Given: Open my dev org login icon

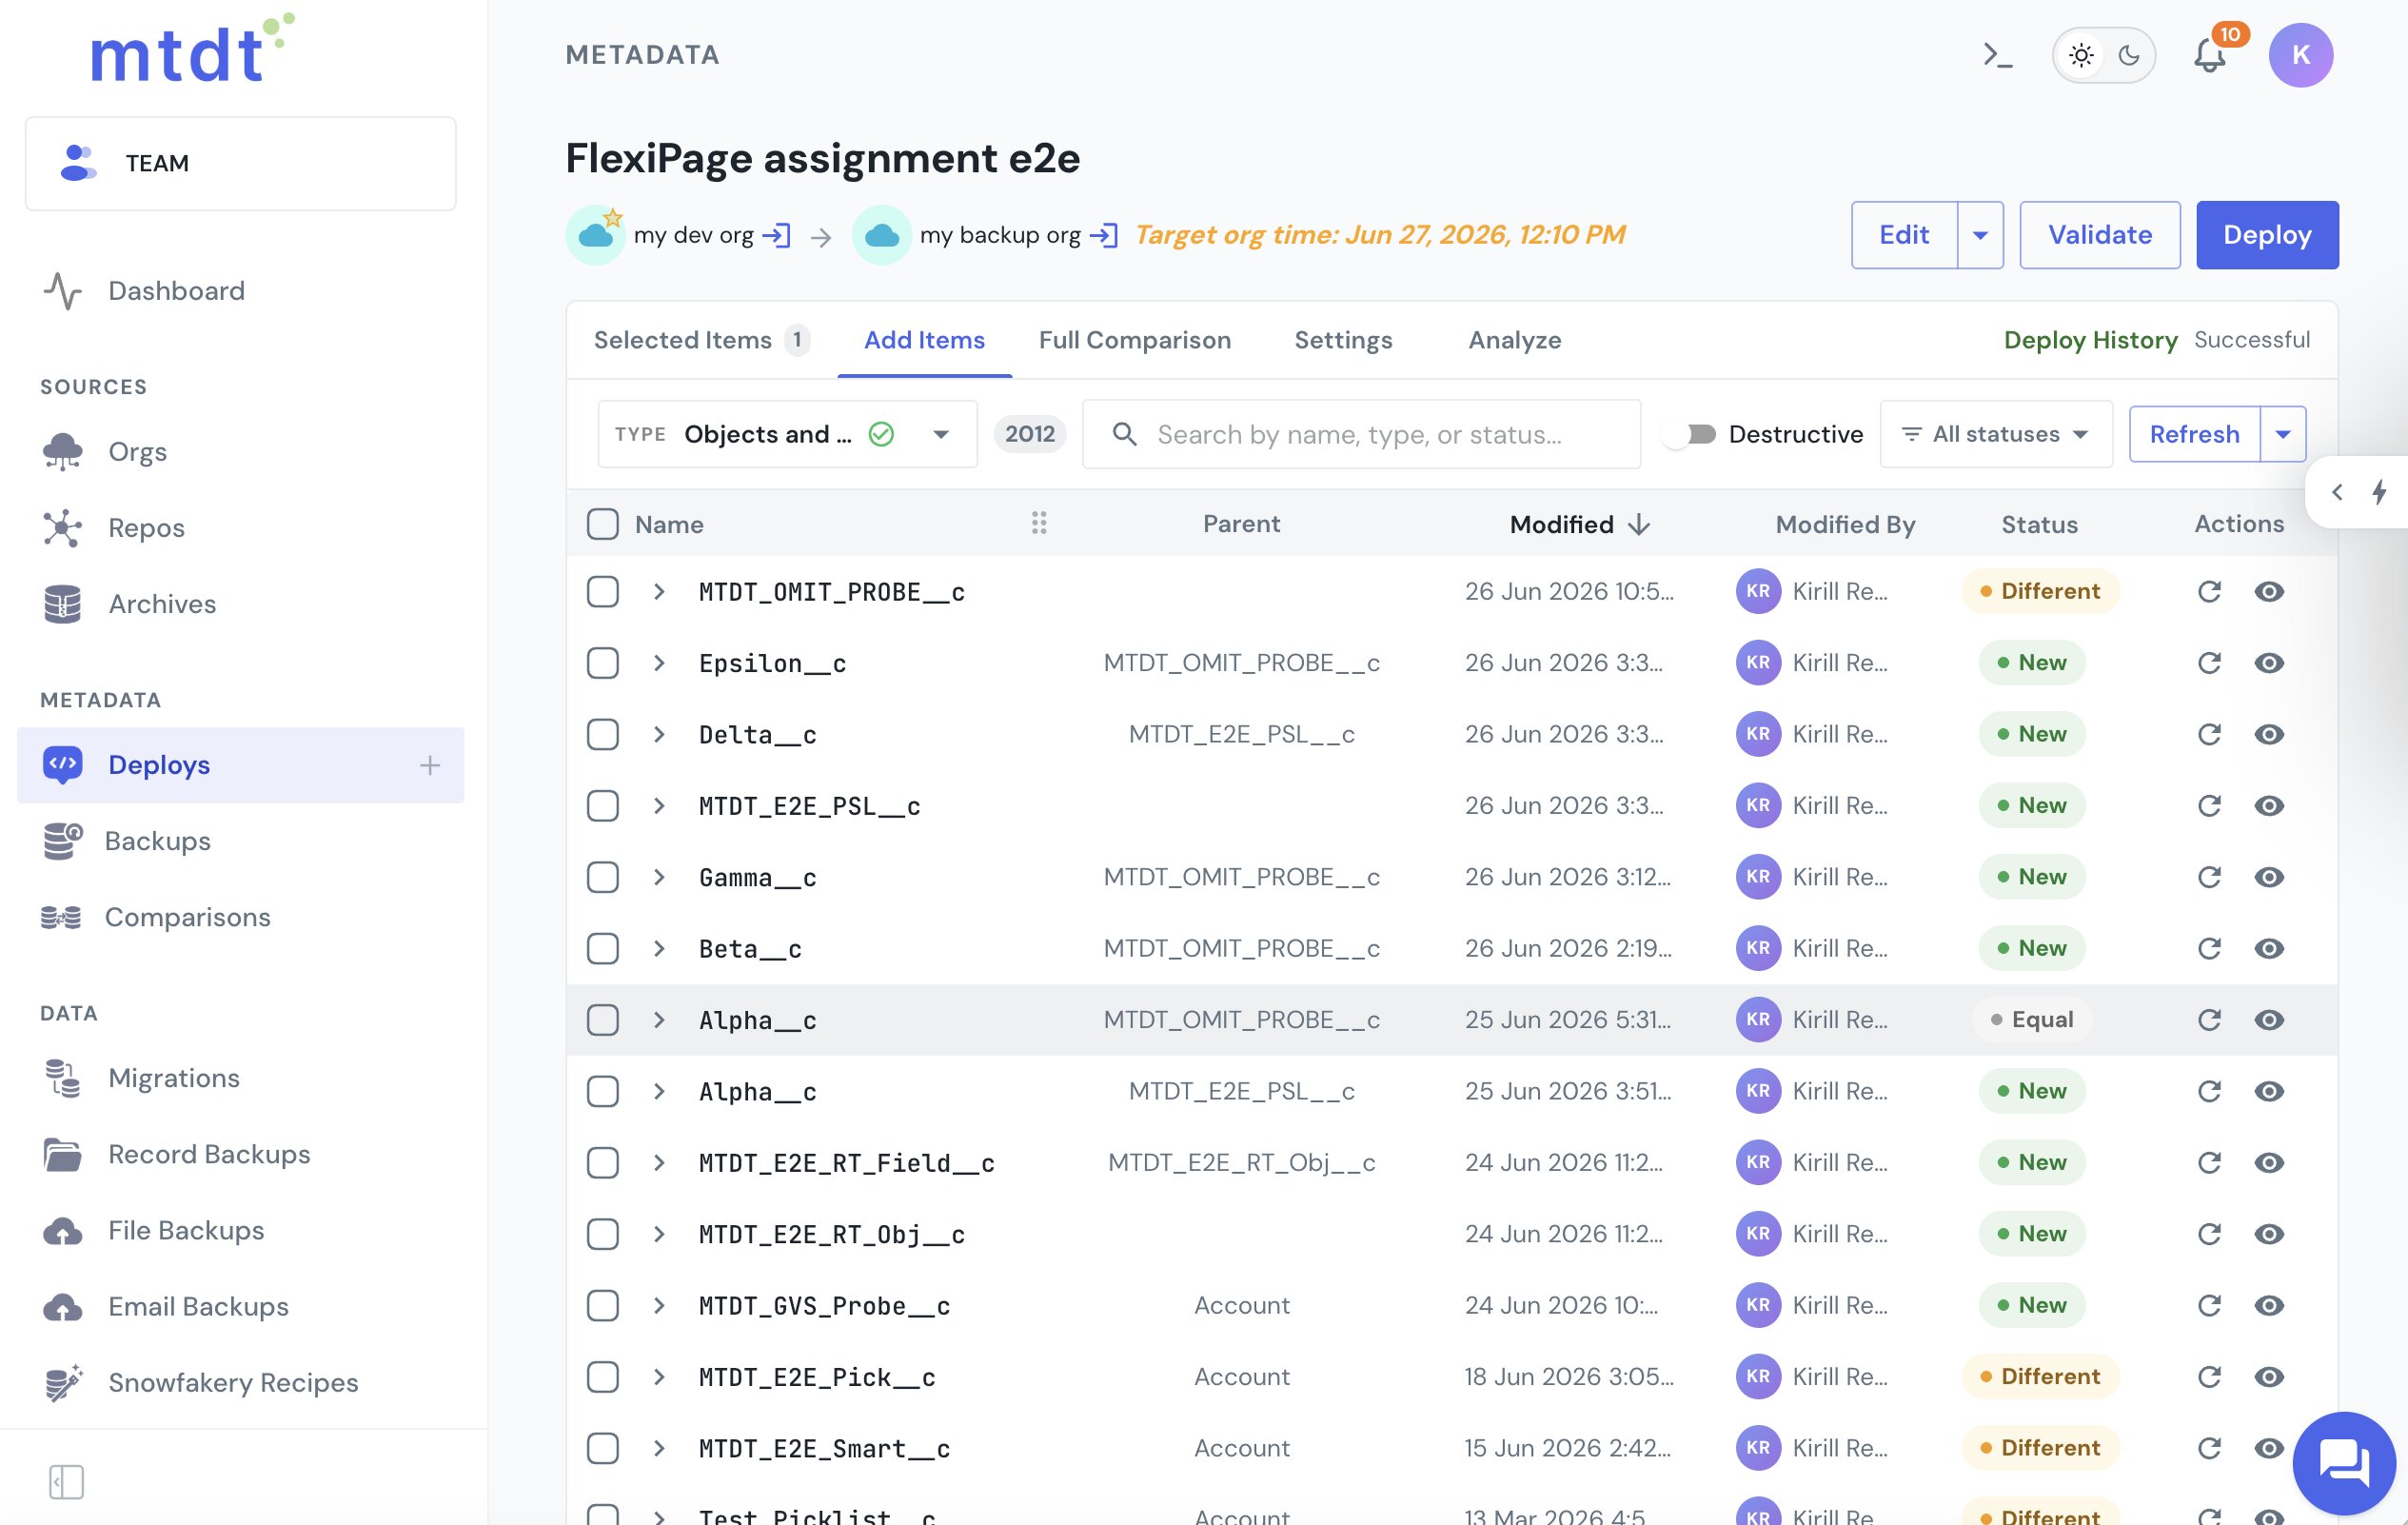Looking at the screenshot, I should tap(777, 235).
